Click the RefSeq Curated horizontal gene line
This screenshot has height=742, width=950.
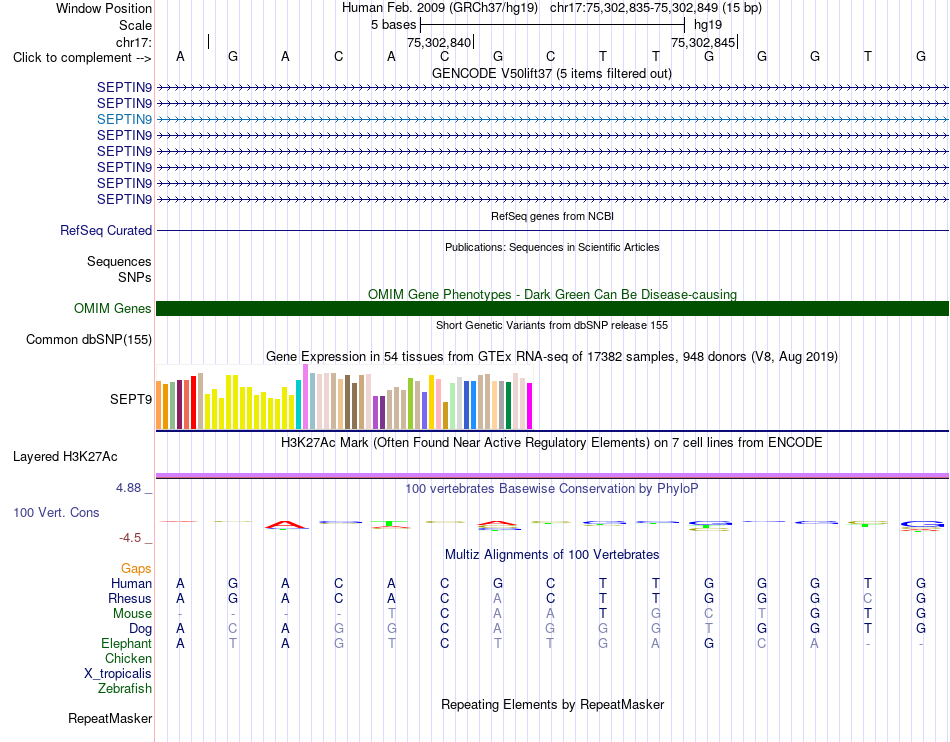(552, 231)
